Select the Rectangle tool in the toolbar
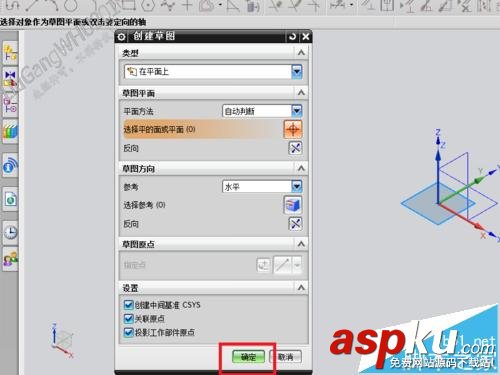 [129, 5]
